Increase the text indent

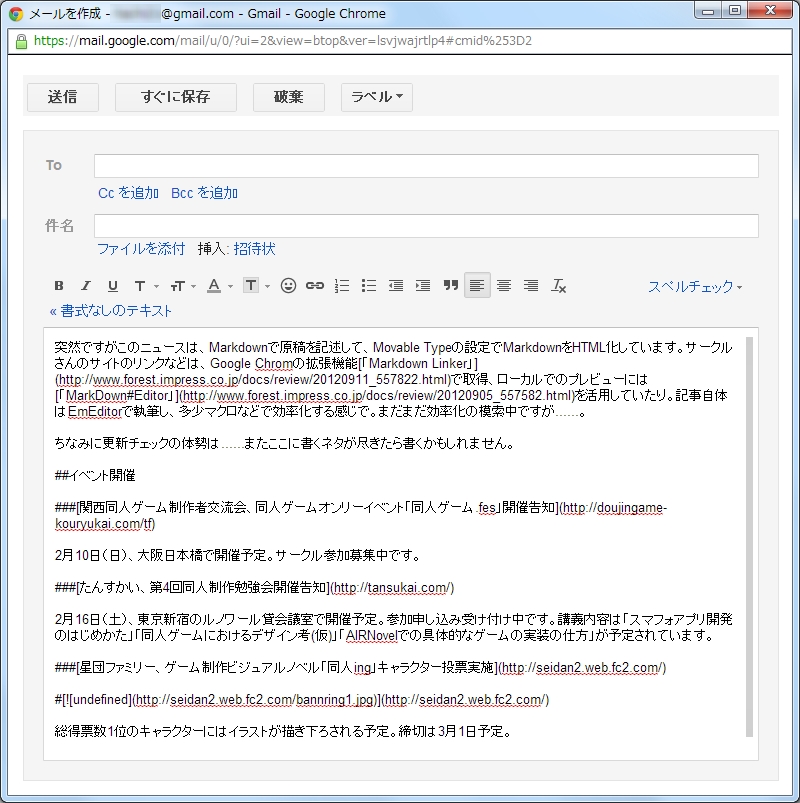click(423, 285)
